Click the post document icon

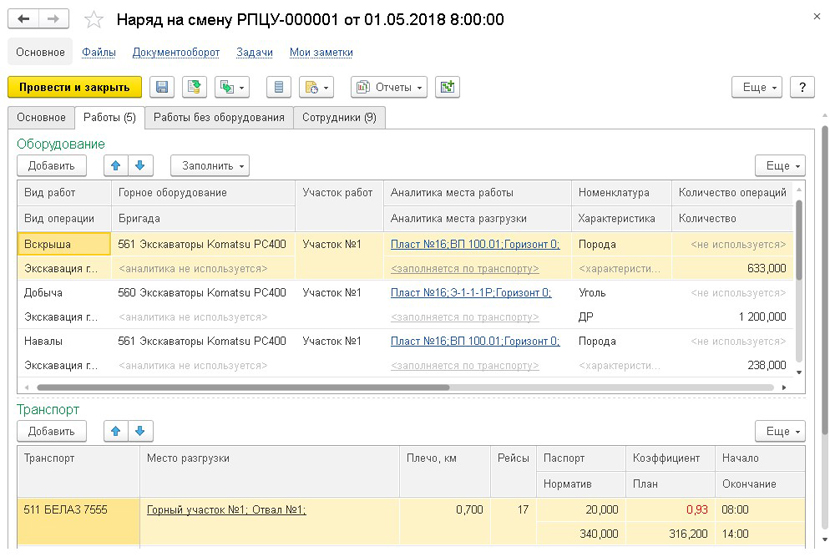[194, 87]
